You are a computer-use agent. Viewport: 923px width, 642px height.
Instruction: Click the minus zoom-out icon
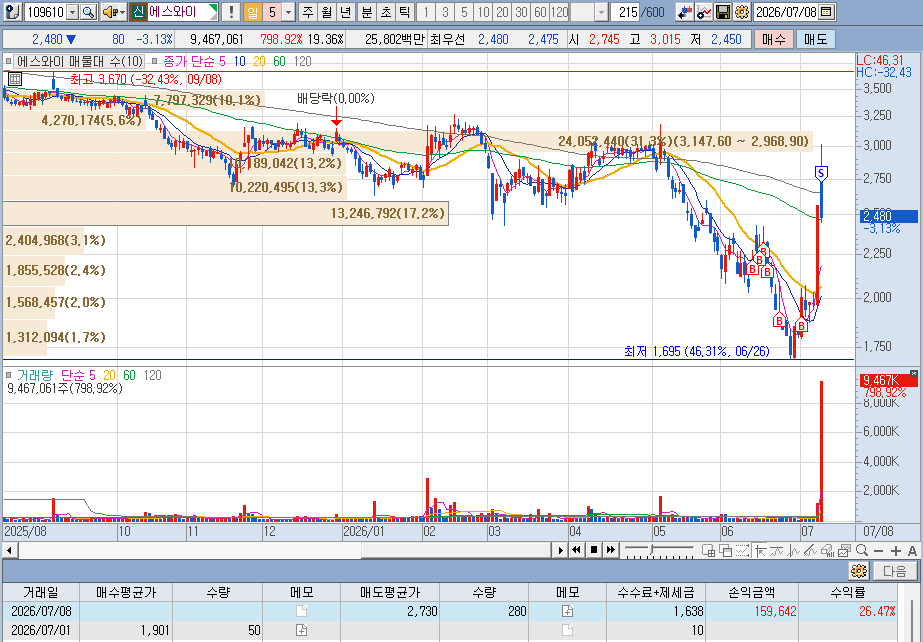coord(879,551)
